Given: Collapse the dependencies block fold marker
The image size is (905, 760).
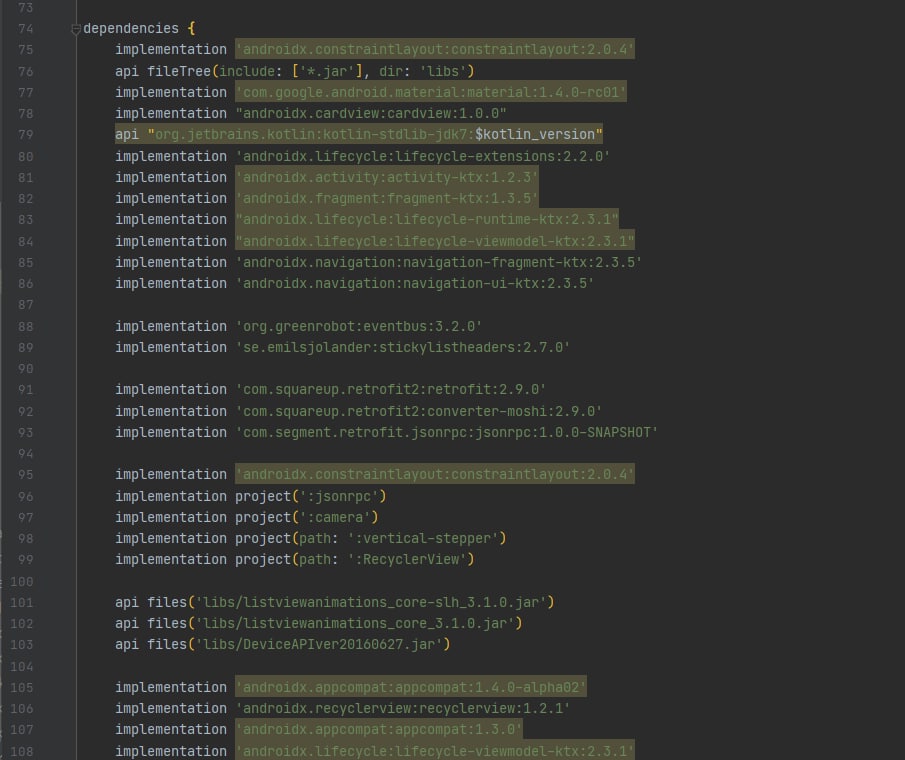Looking at the screenshot, I should [76, 29].
